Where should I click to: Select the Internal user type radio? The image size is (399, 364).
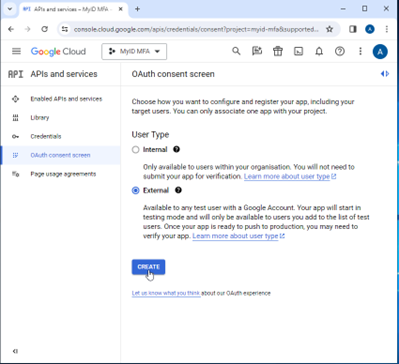pos(135,150)
